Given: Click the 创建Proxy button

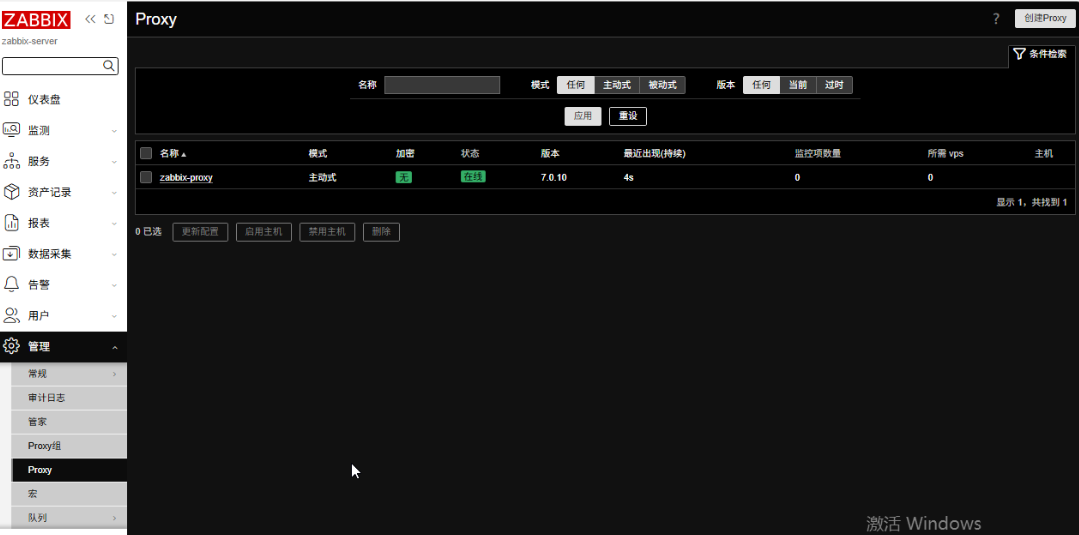Looking at the screenshot, I should click(x=1045, y=19).
